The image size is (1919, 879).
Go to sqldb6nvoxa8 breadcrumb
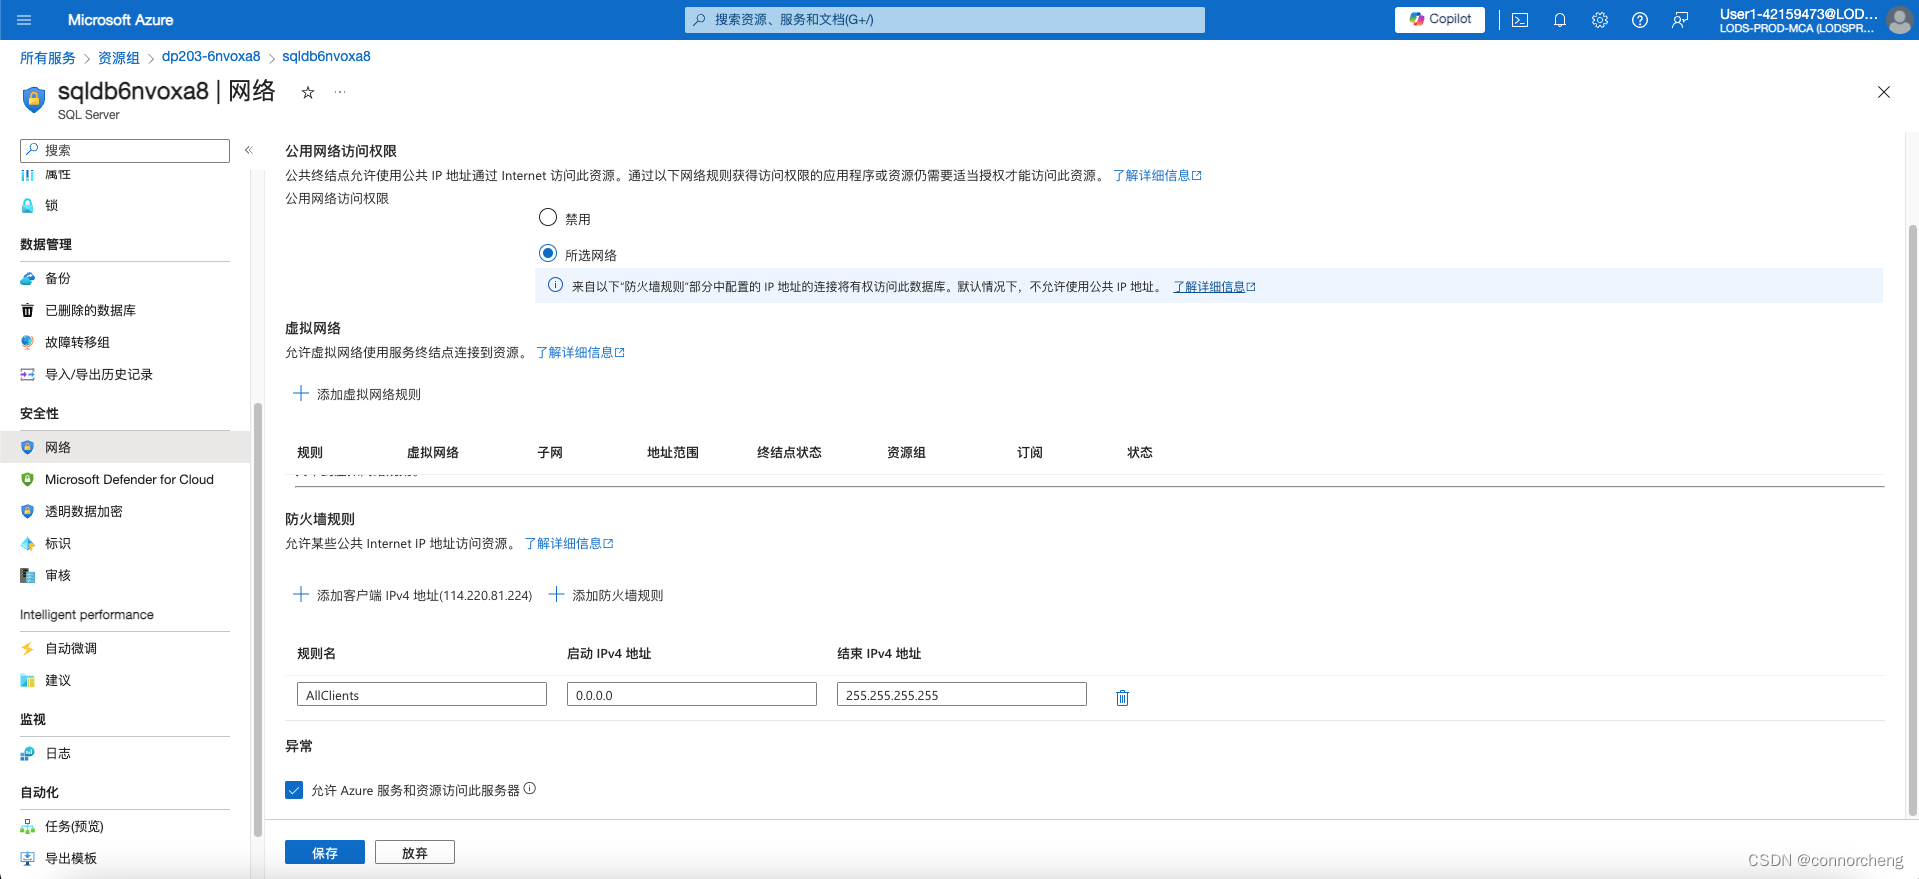click(326, 56)
